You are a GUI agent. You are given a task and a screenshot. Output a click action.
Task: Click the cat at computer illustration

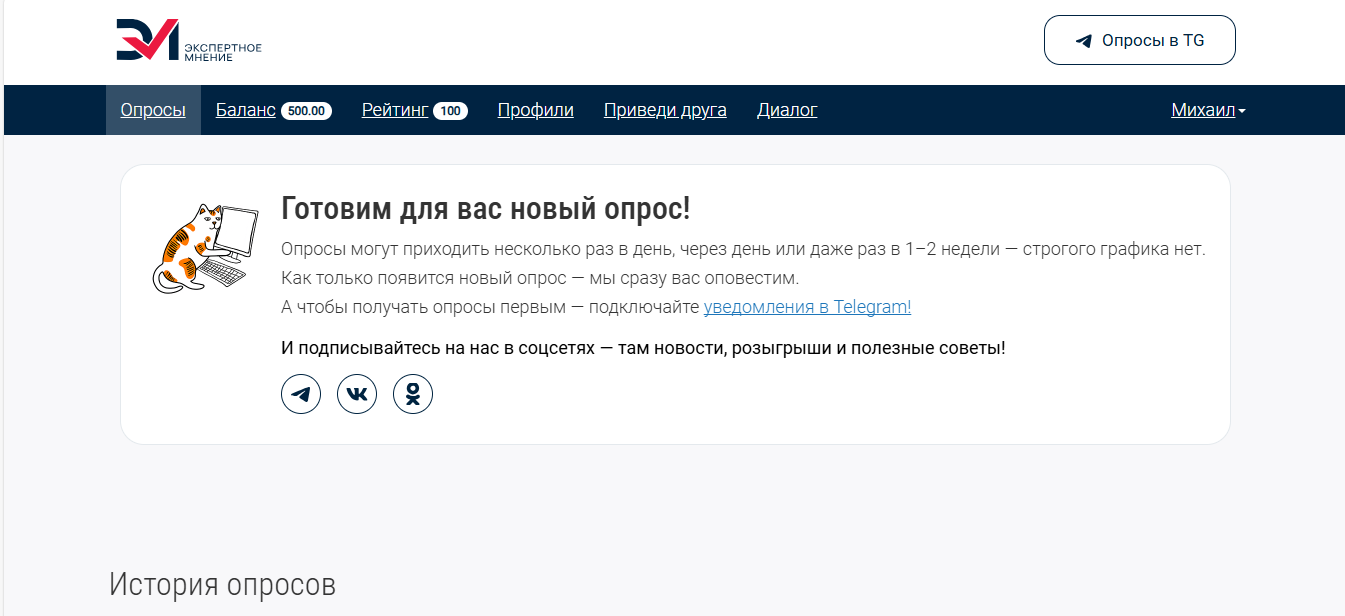click(200, 248)
